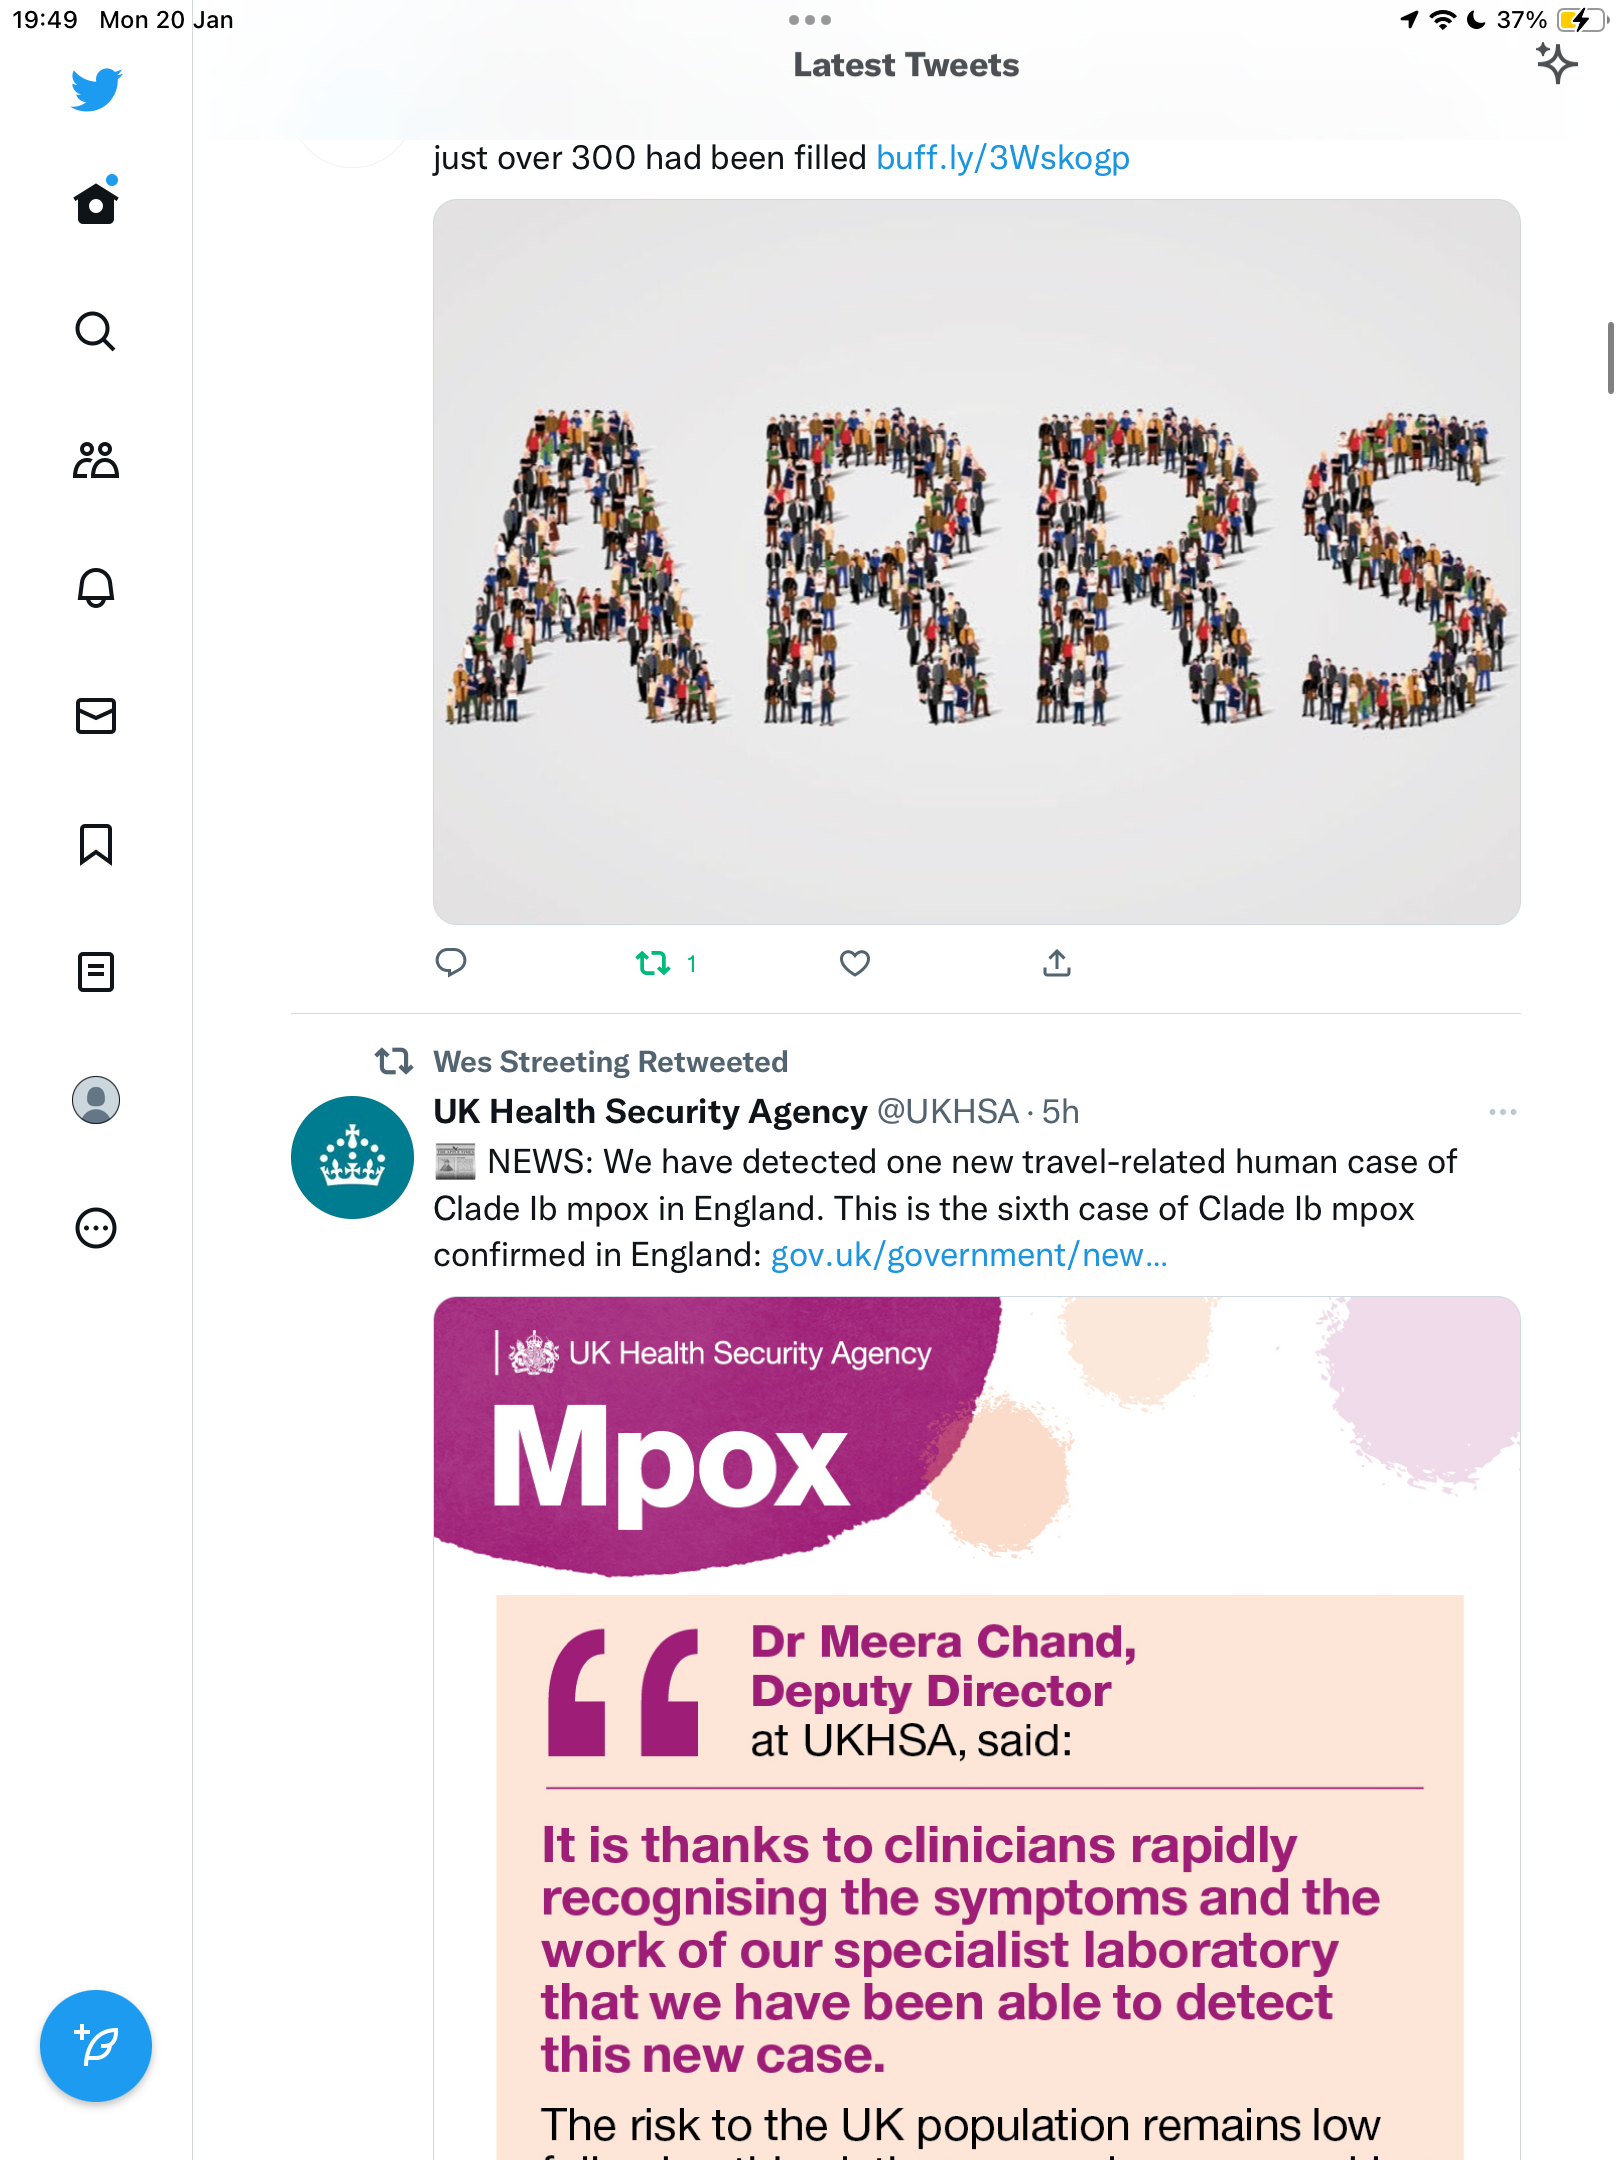Open the profile avatar in sidebar

click(x=96, y=1100)
